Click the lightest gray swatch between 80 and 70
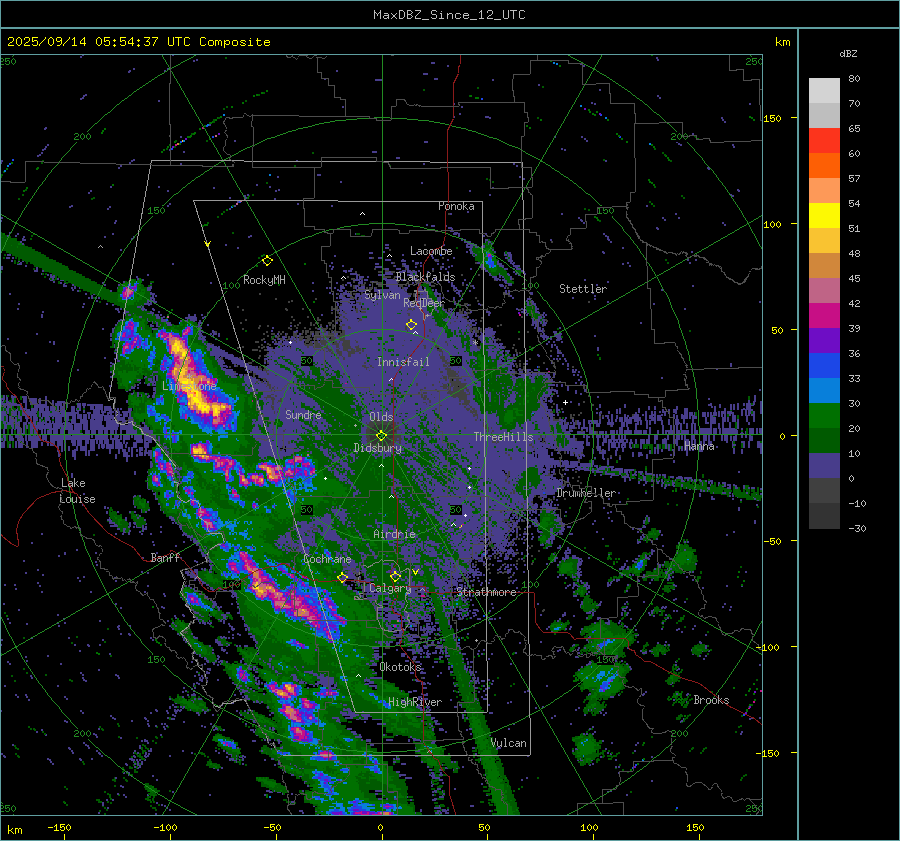 824,91
